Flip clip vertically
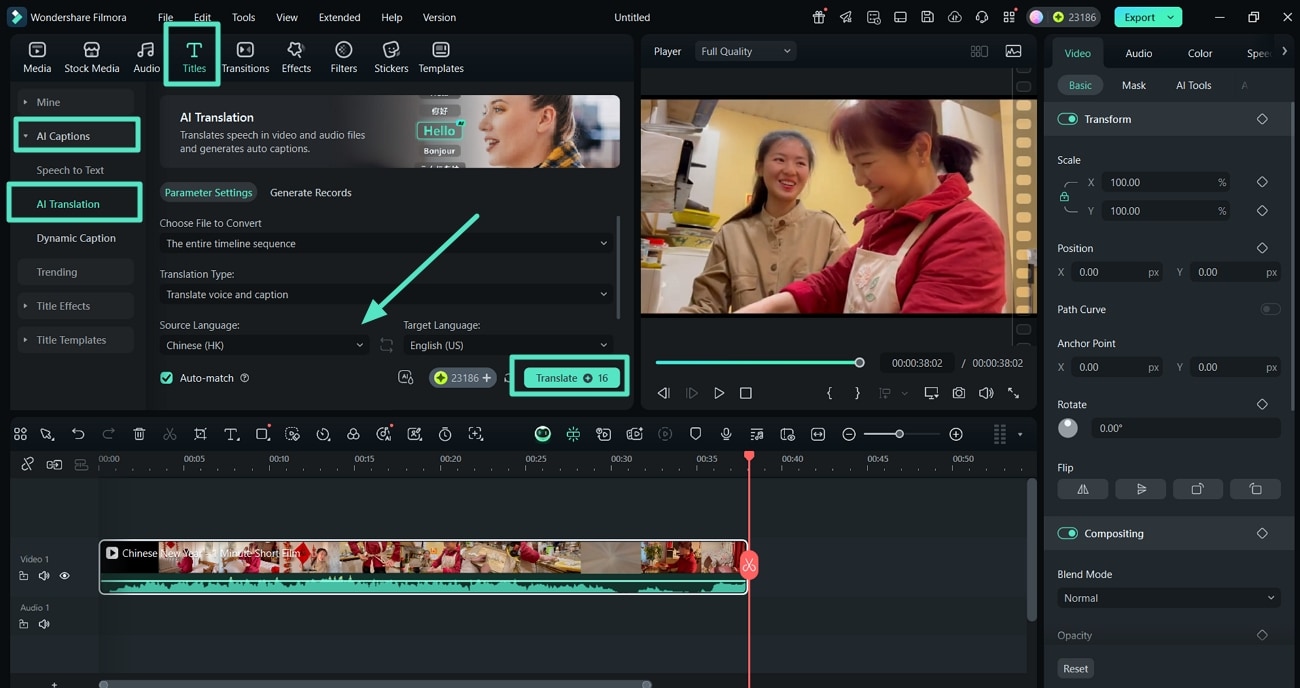This screenshot has width=1300, height=688. click(1141, 489)
